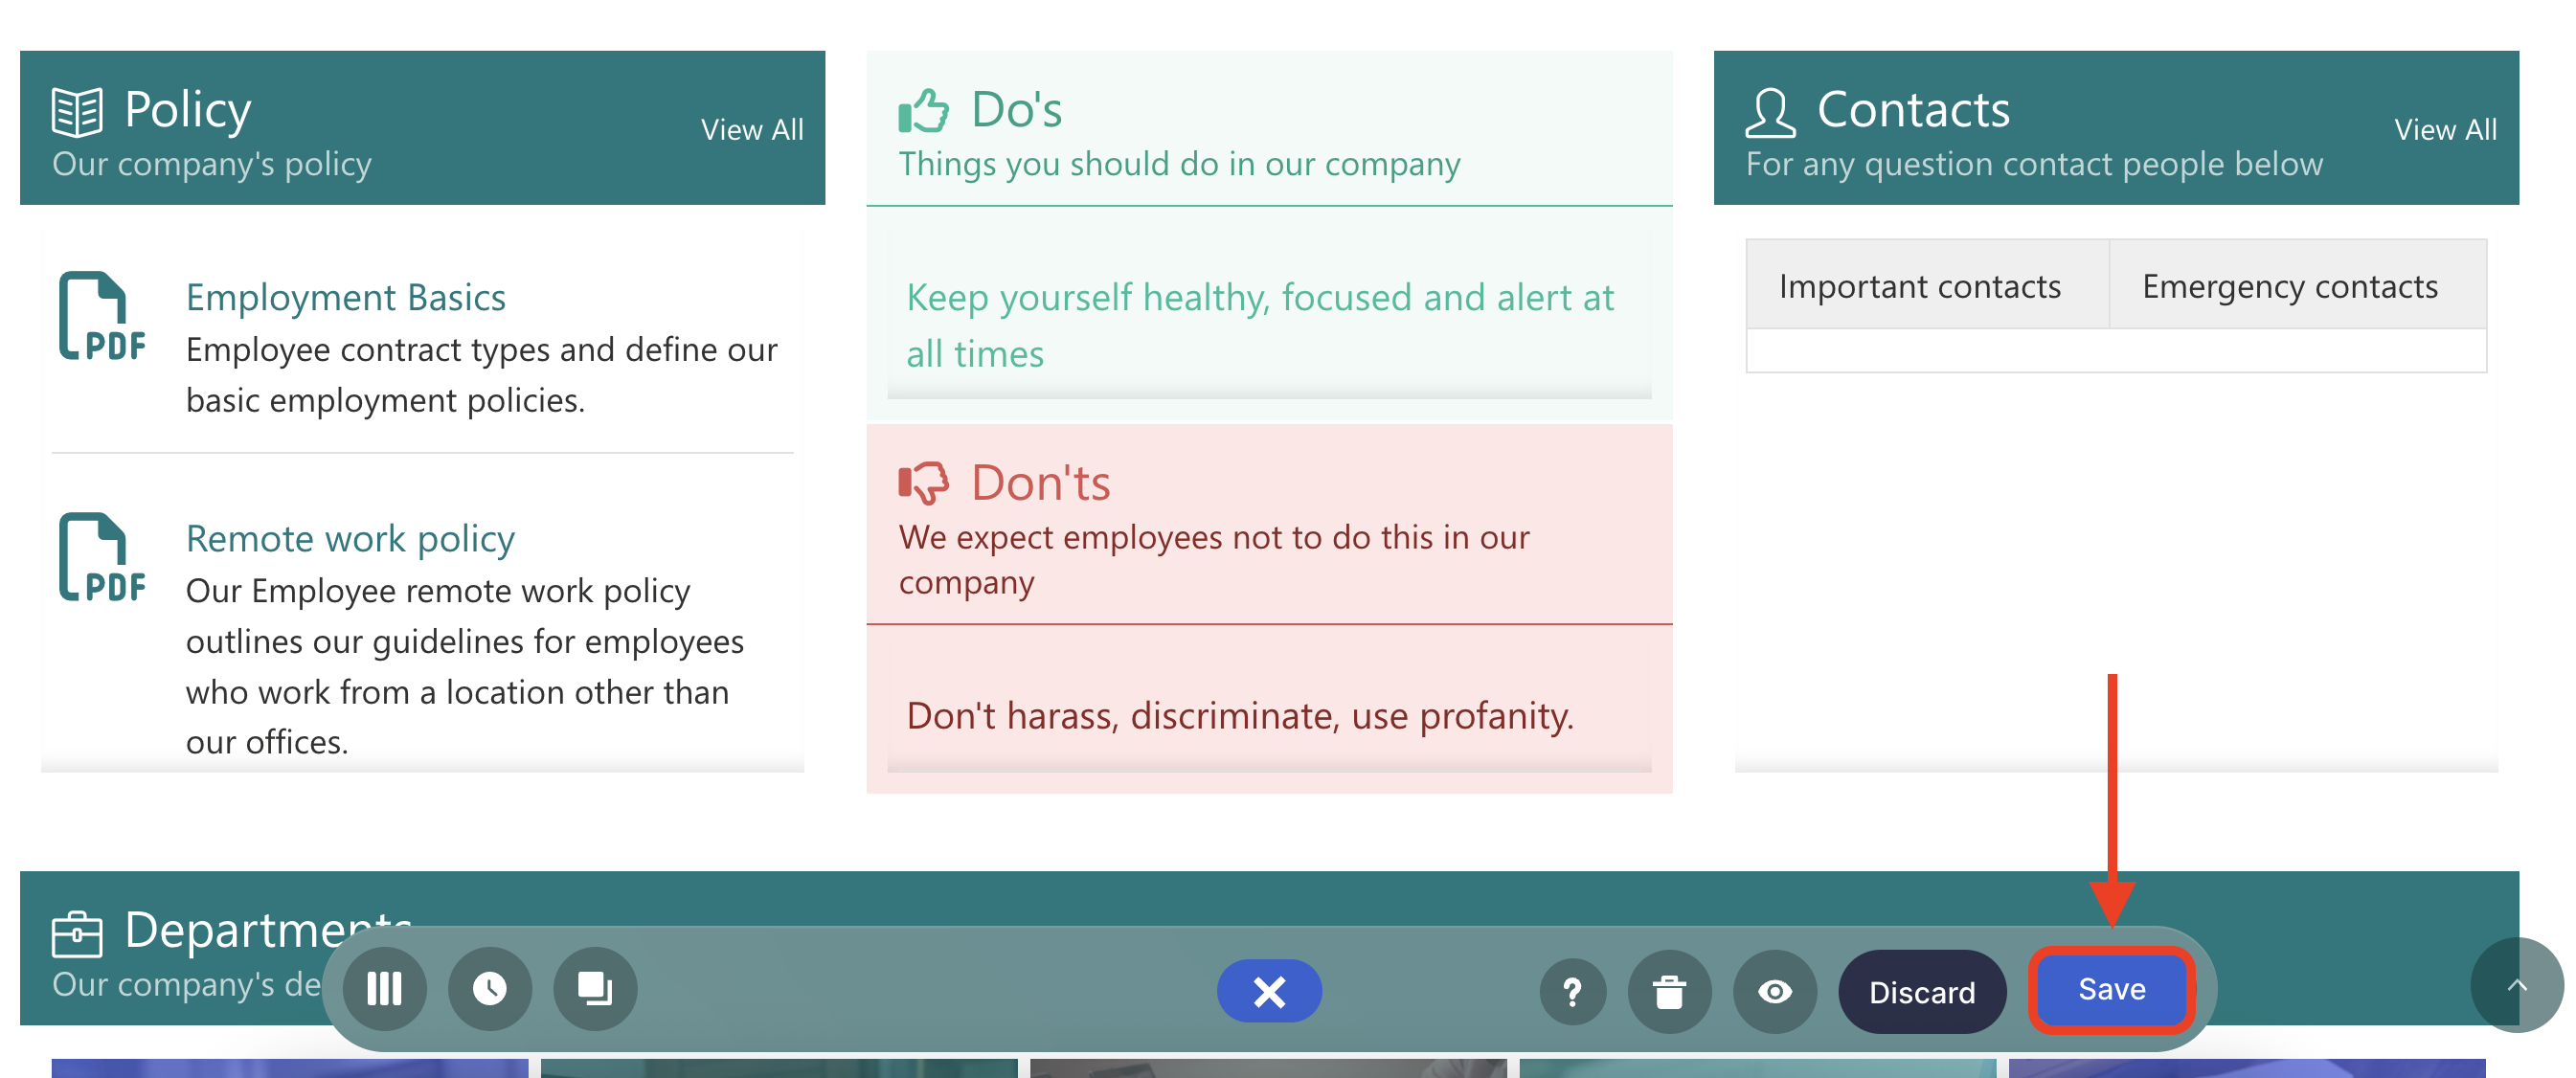Open the Employment Basics policy link
This screenshot has width=2576, height=1078.
pyautogui.click(x=345, y=297)
